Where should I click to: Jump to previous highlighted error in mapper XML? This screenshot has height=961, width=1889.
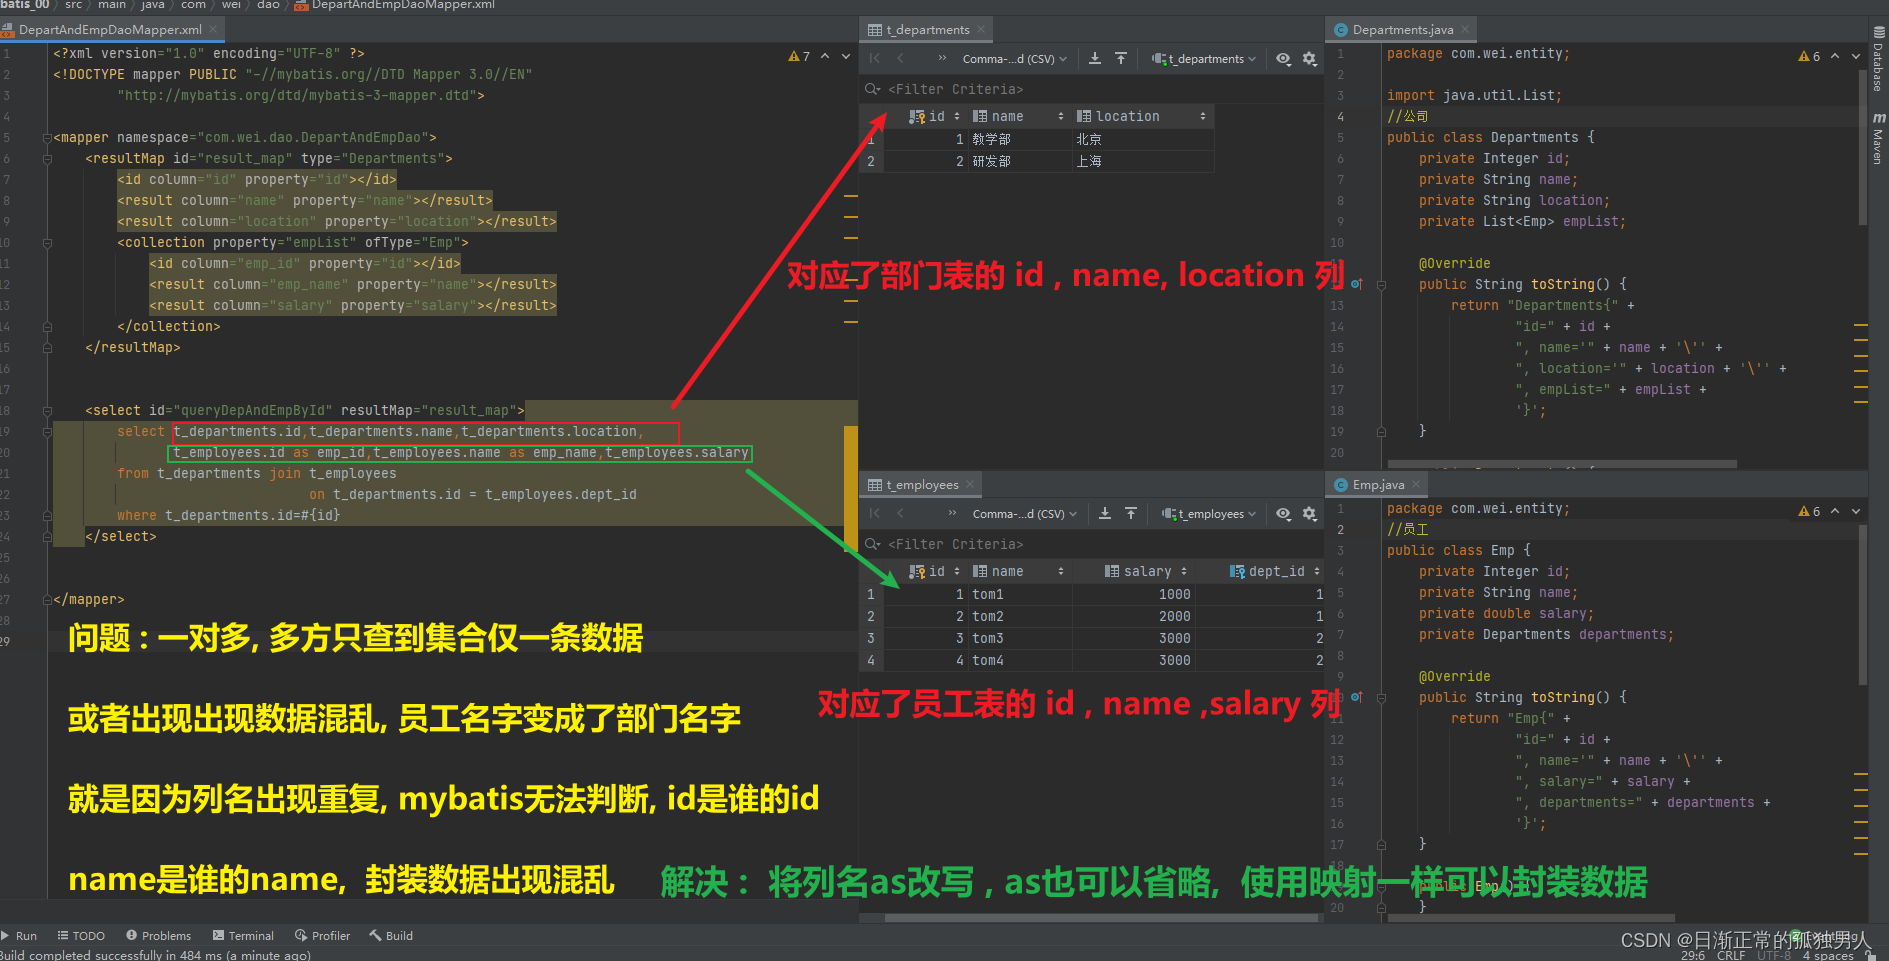825,57
